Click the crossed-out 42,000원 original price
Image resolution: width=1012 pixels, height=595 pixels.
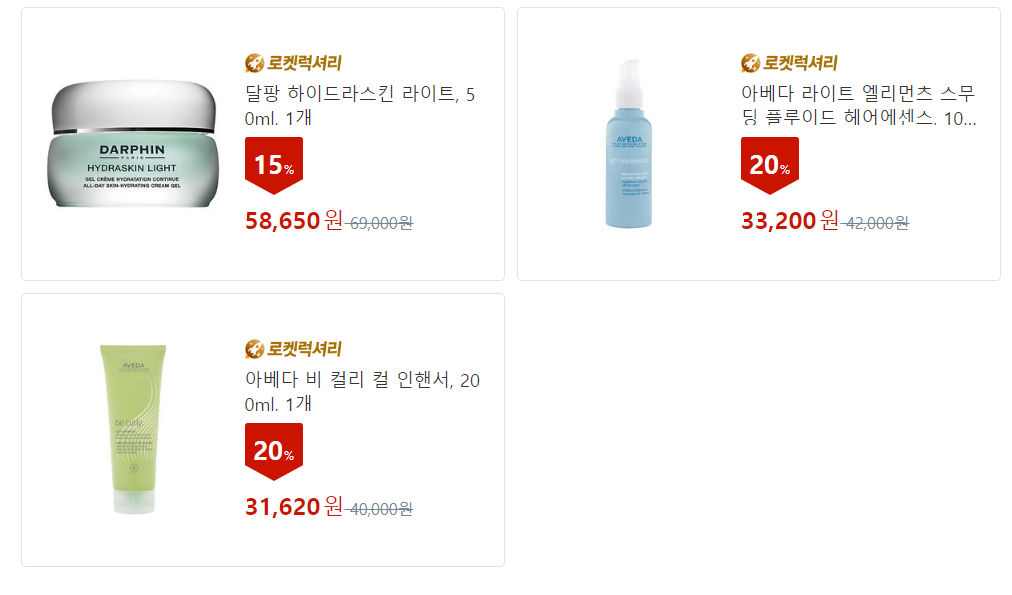[876, 223]
